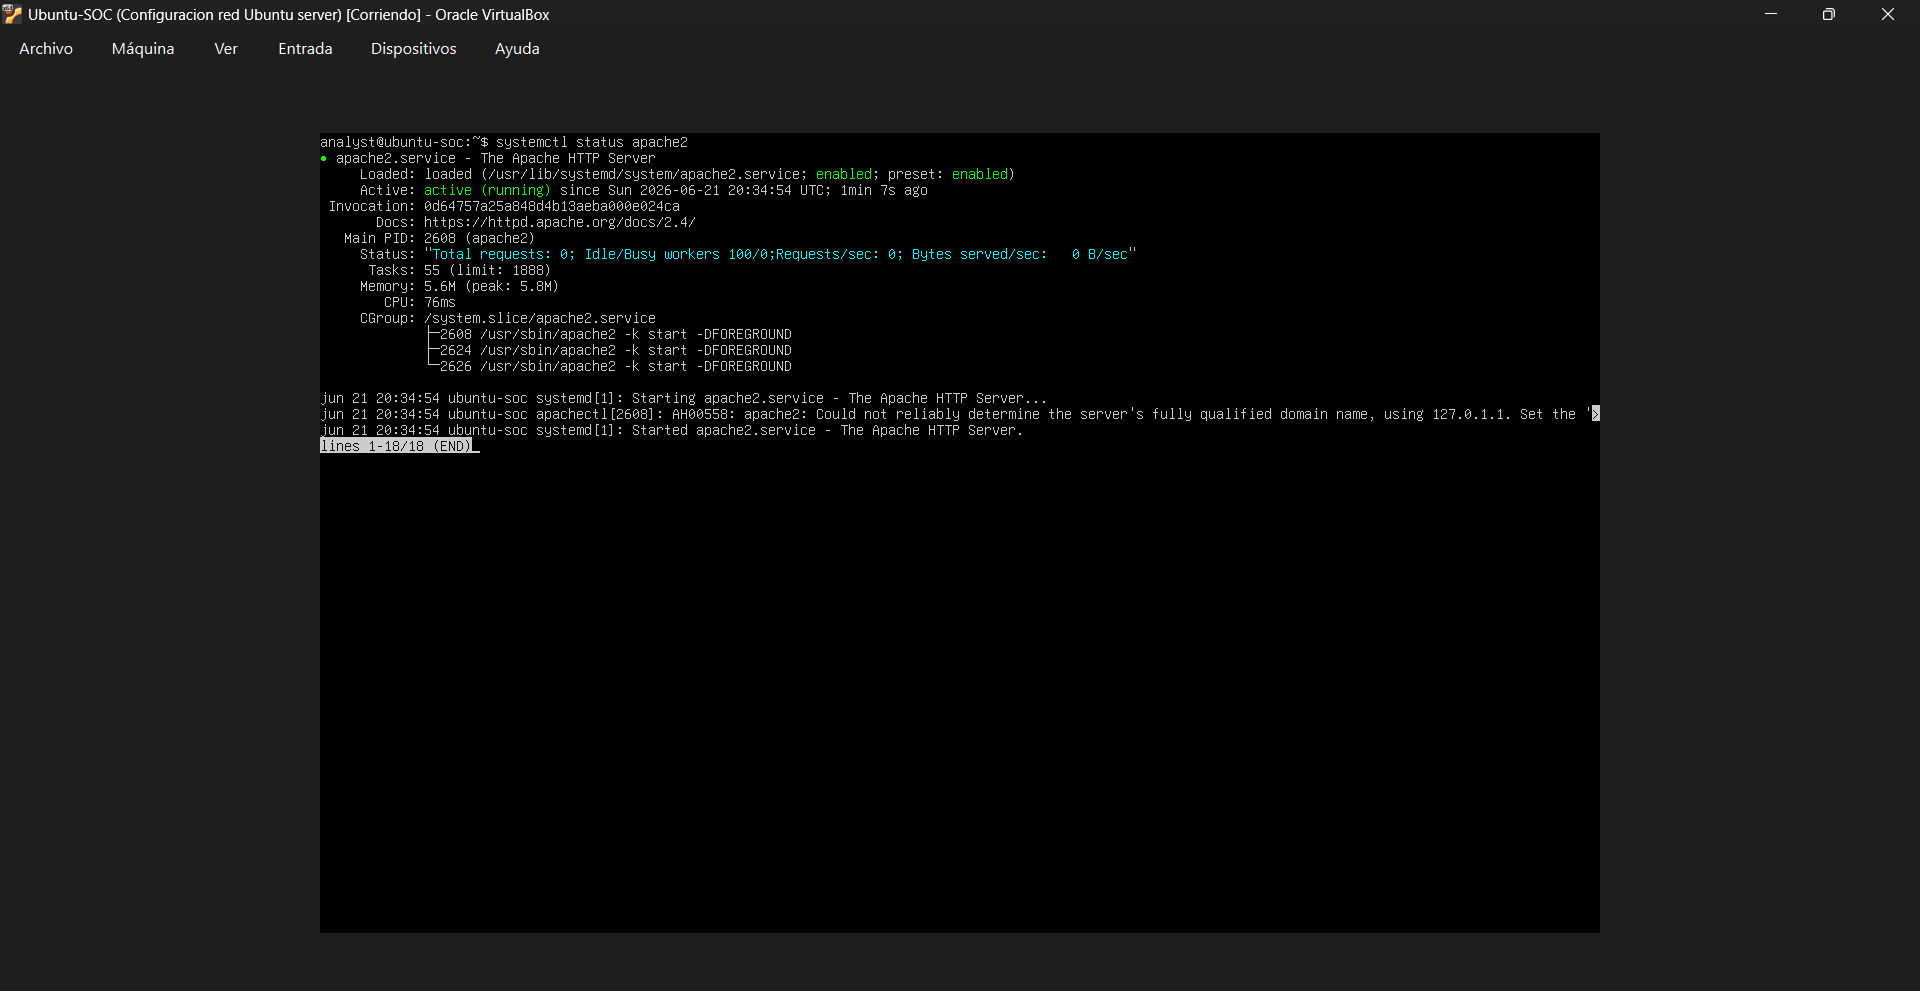
Task: Click the Apache docs URL httpd.apache.org
Action: 560,222
